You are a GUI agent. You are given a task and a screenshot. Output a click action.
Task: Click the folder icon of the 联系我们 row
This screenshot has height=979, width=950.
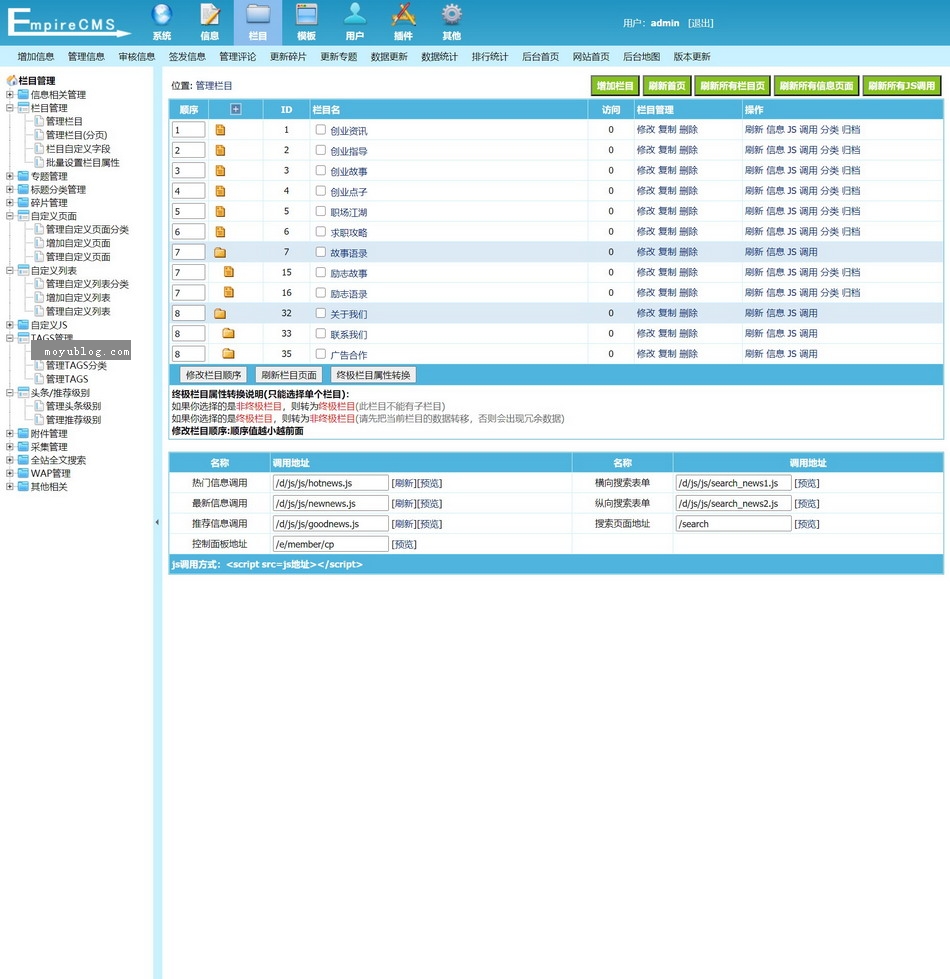228,333
